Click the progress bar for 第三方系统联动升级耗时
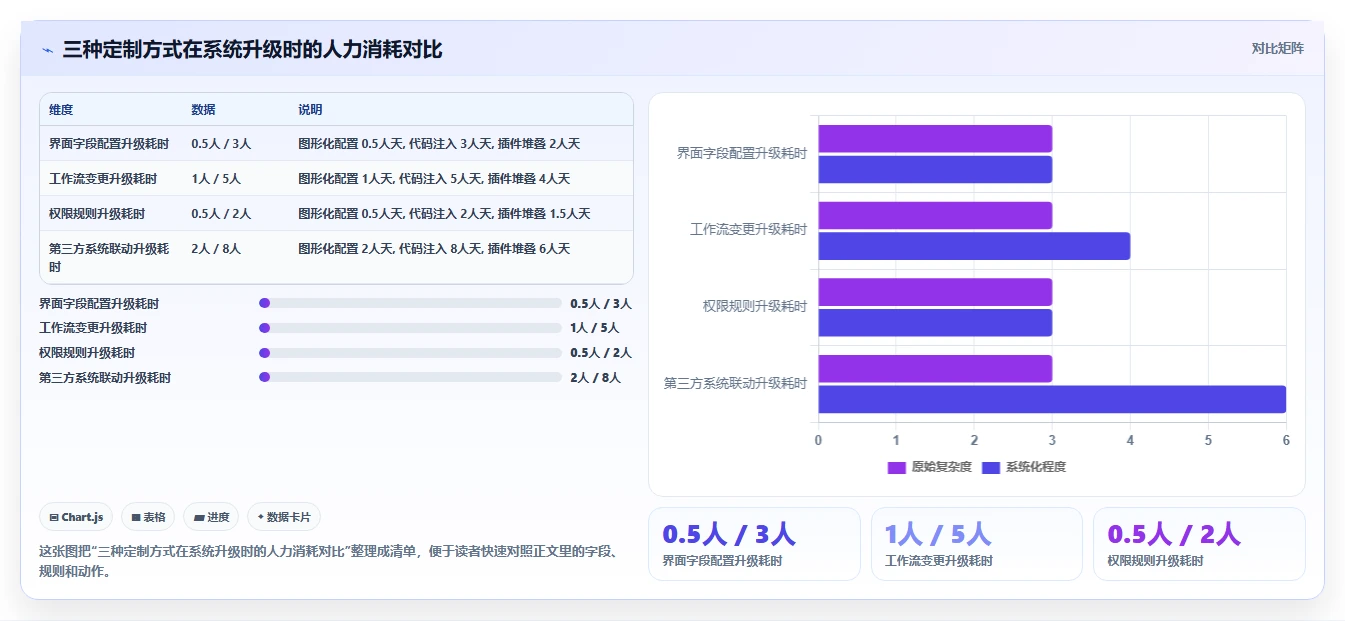The width and height of the screenshot is (1345, 621). click(x=410, y=377)
